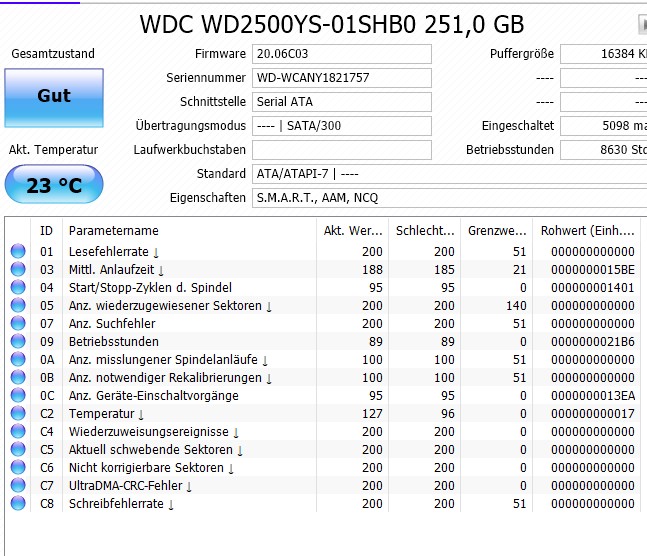Select the UltraDMA-CRC-Fehler parameter name
The height and width of the screenshot is (556, 647).
[125, 485]
